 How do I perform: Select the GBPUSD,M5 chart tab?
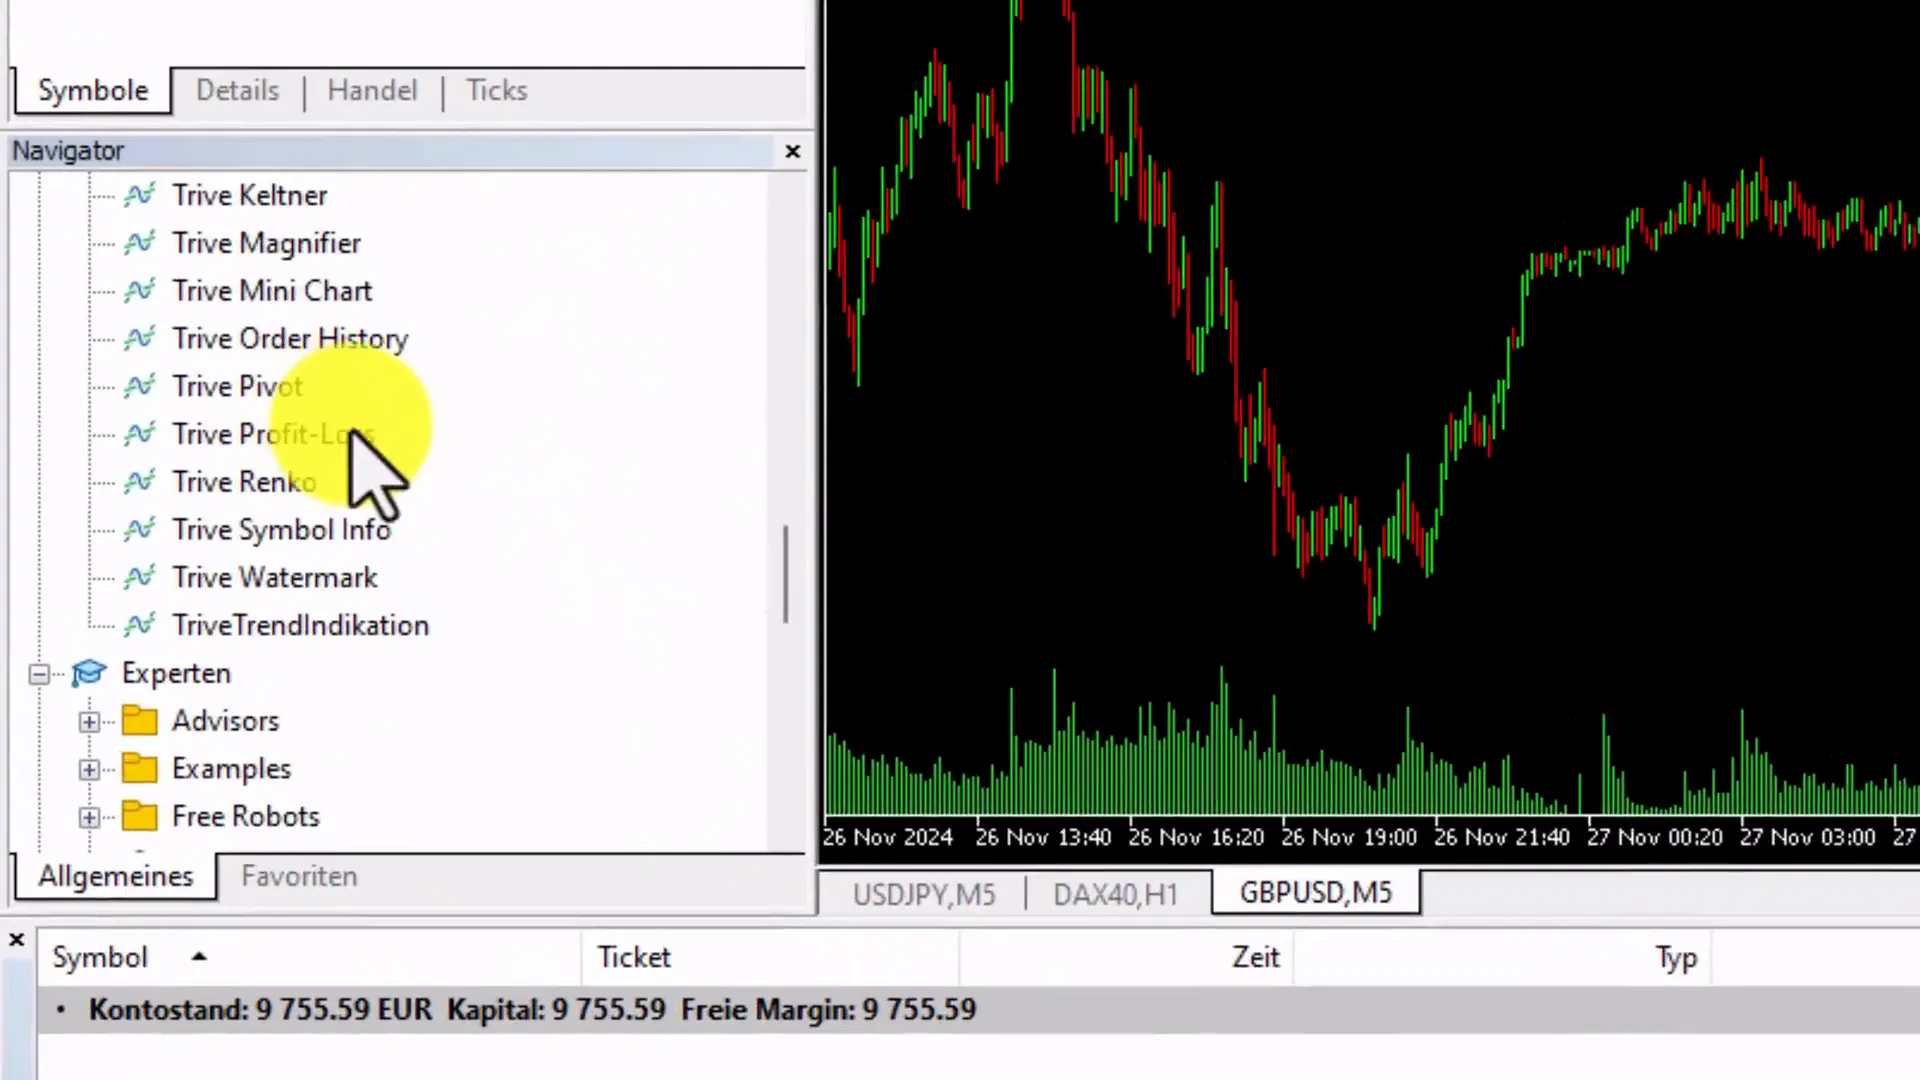[1316, 892]
